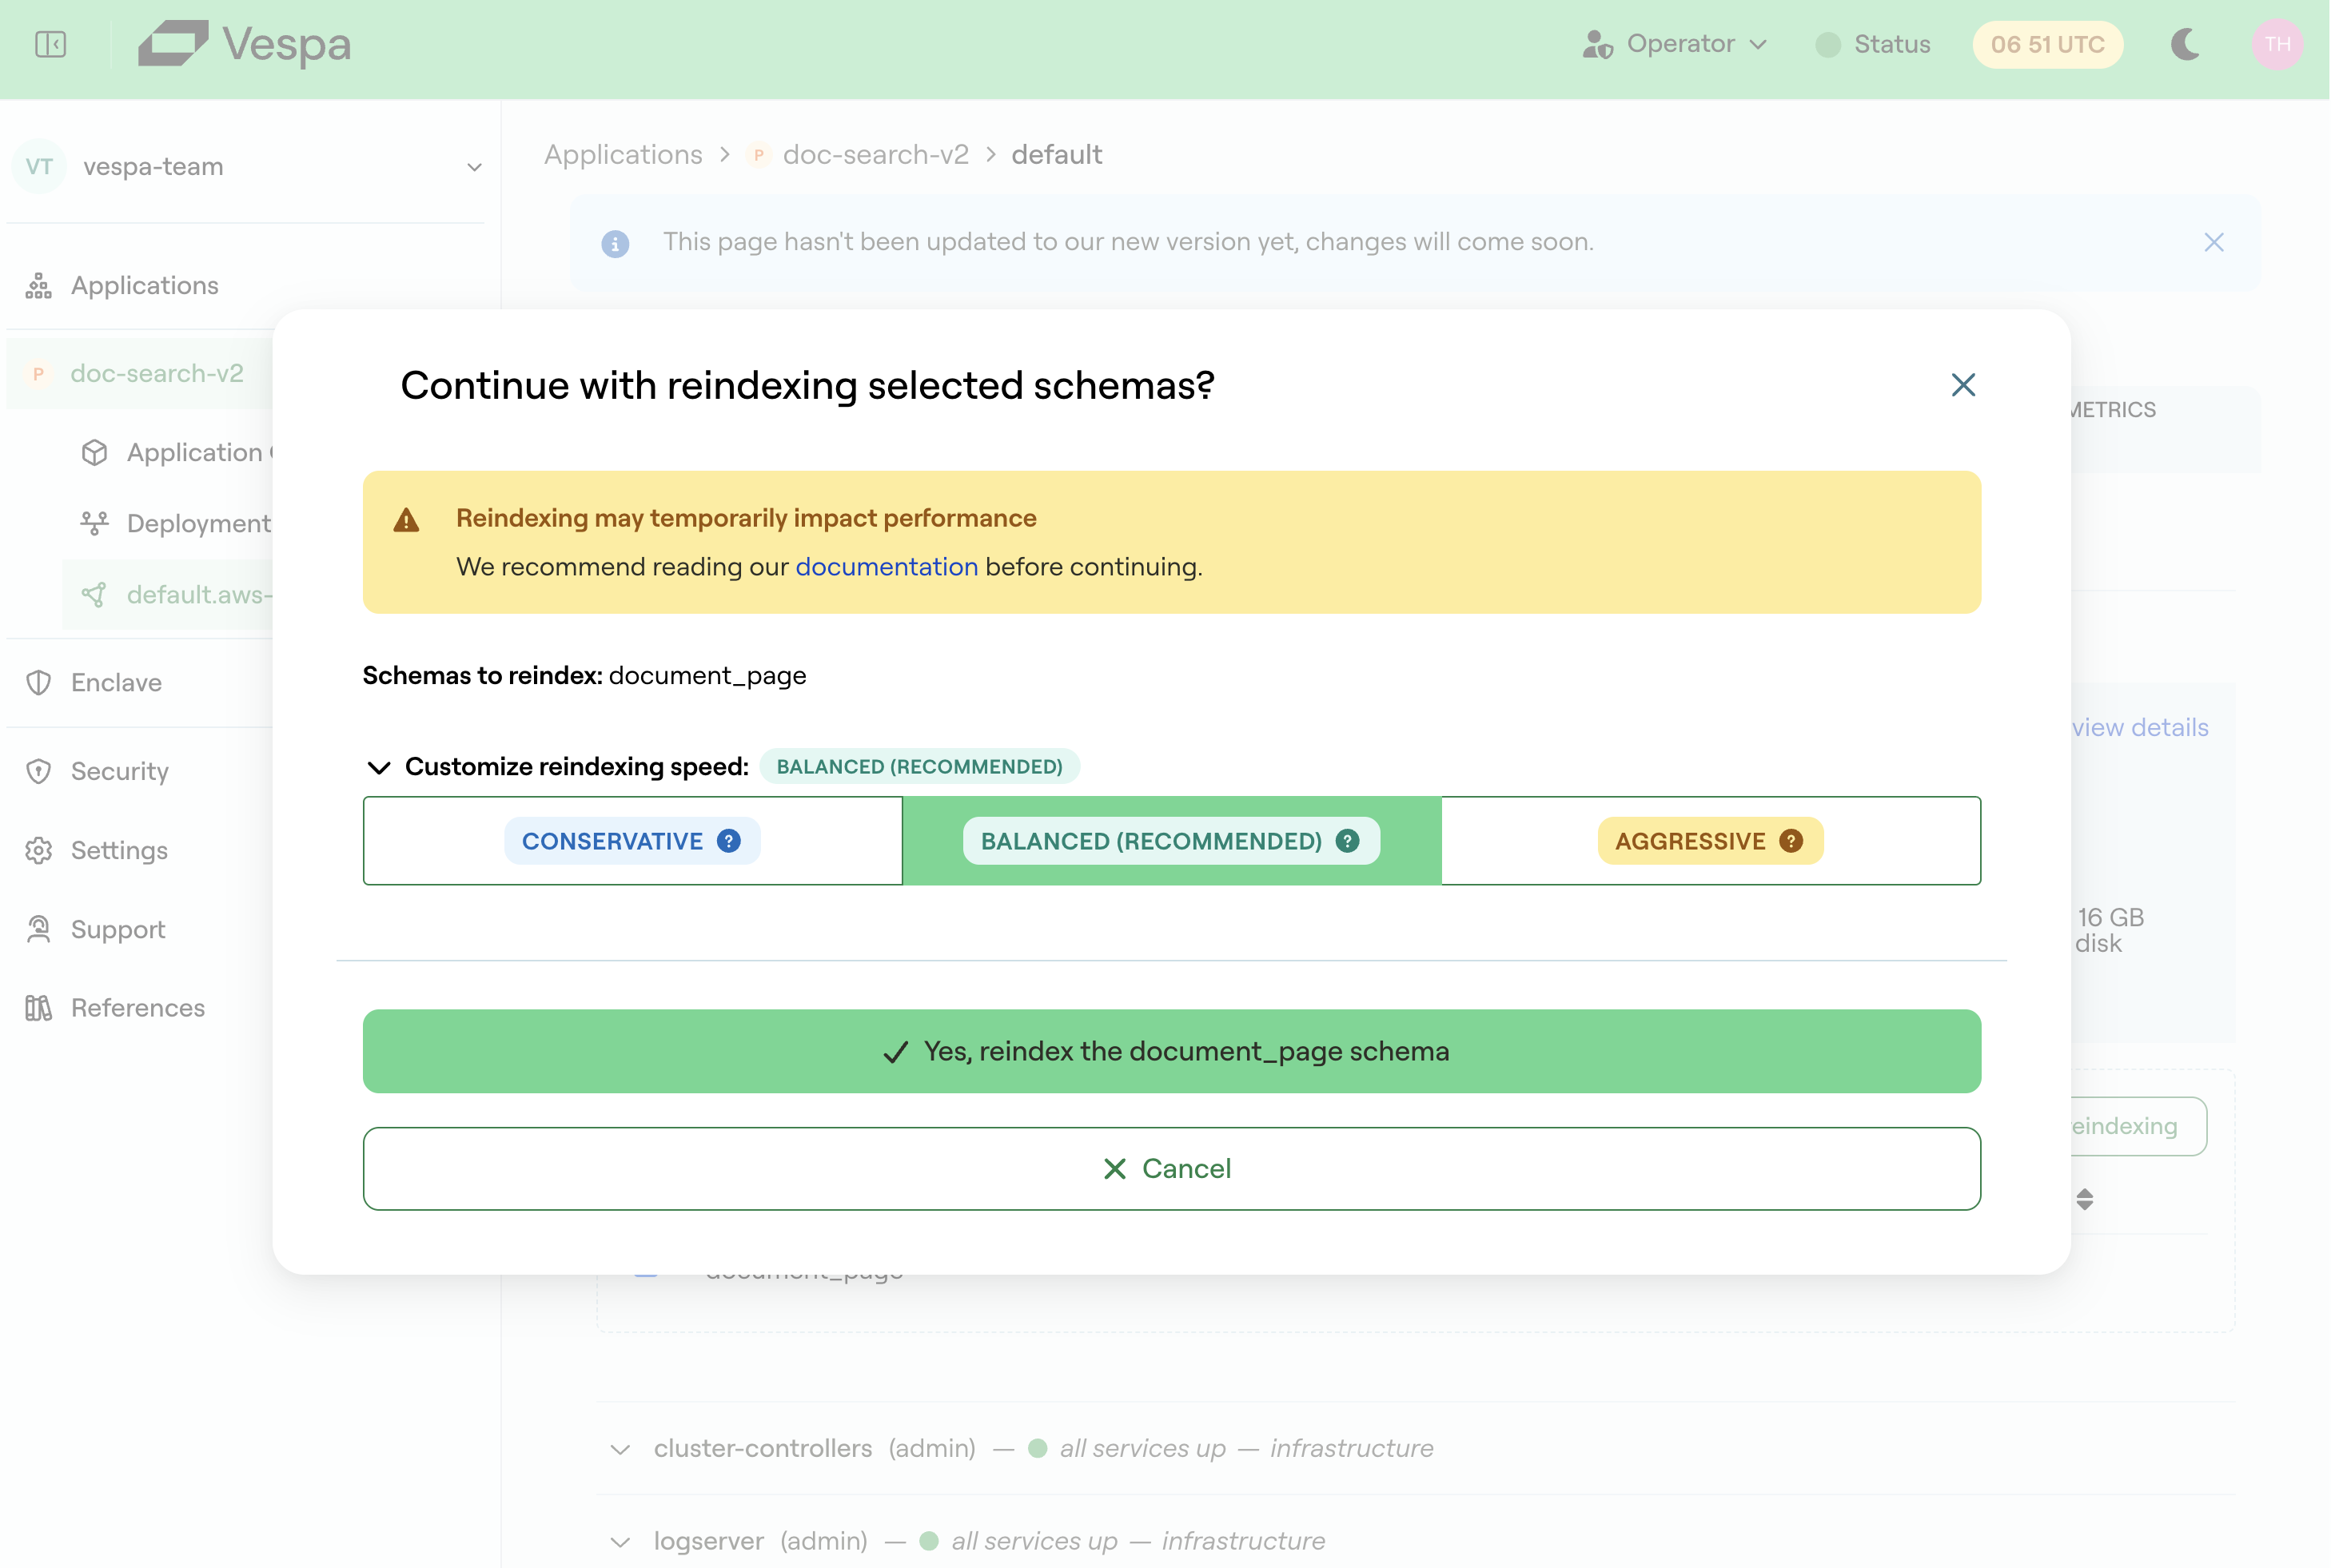Click the METRICS tab
The width and height of the screenshot is (2331, 1568).
pyautogui.click(x=2113, y=410)
